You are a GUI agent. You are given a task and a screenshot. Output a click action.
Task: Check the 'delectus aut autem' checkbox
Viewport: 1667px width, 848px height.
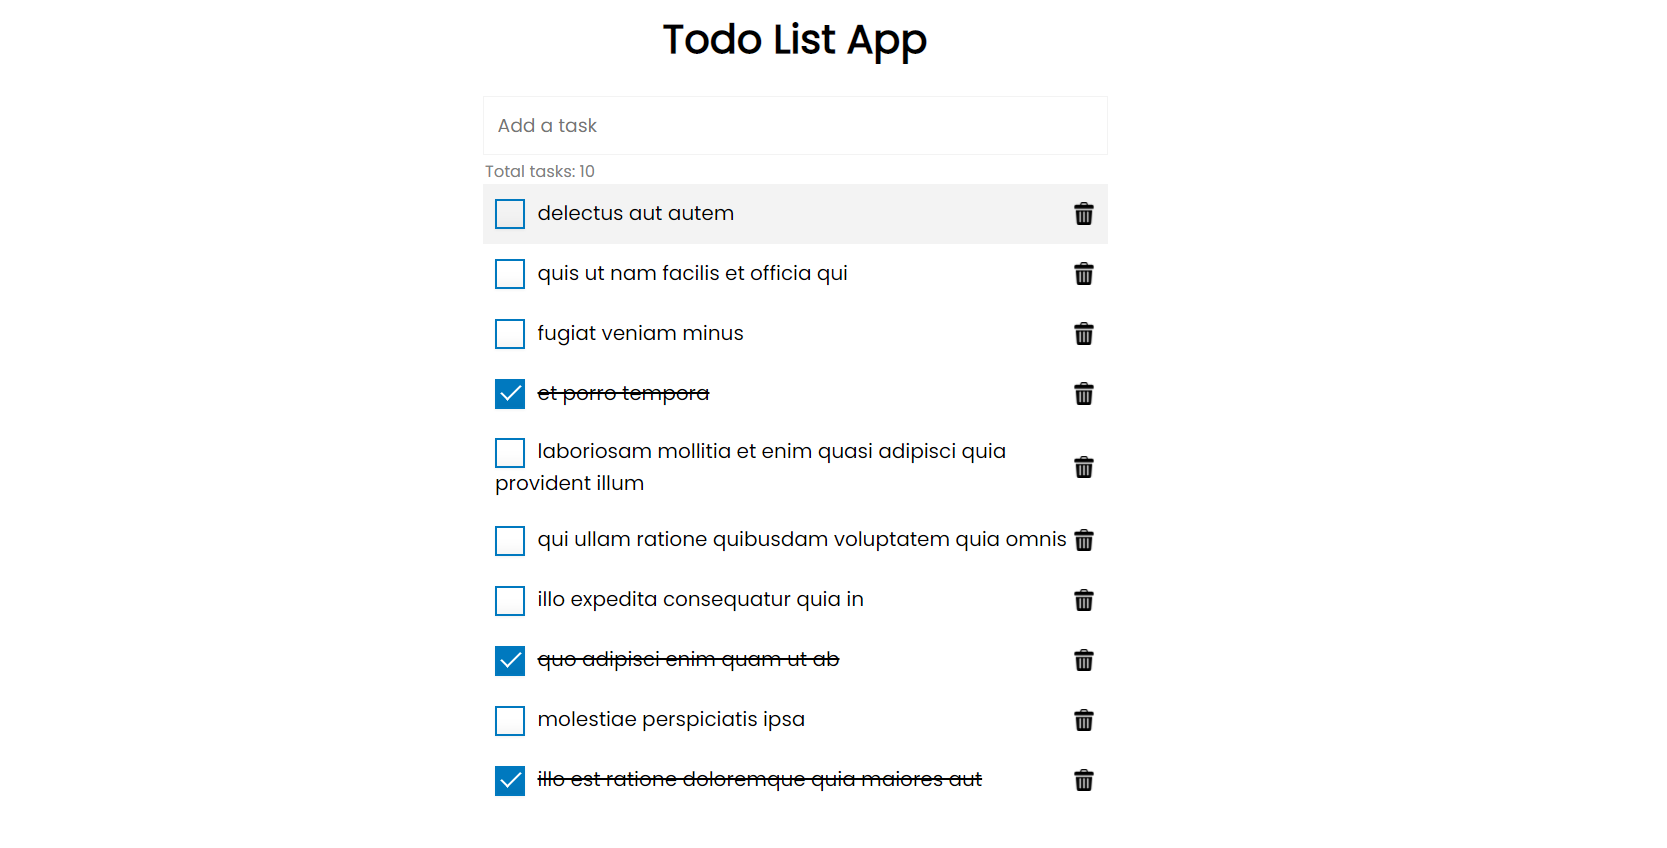coord(510,214)
